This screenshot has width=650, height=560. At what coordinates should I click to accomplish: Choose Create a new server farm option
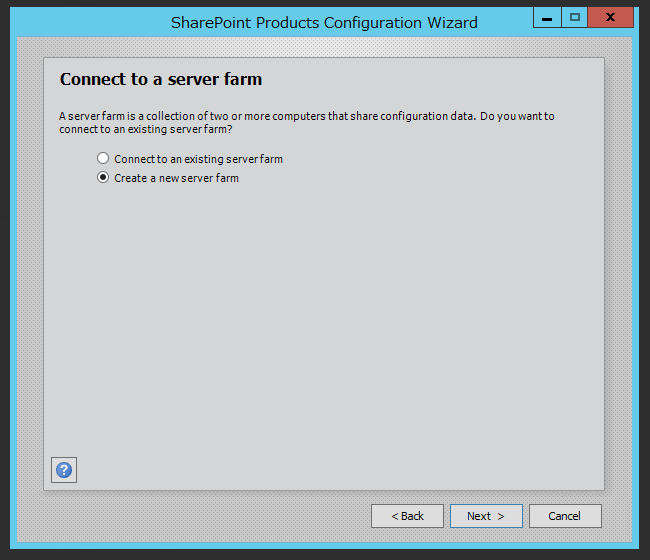tap(168, 178)
